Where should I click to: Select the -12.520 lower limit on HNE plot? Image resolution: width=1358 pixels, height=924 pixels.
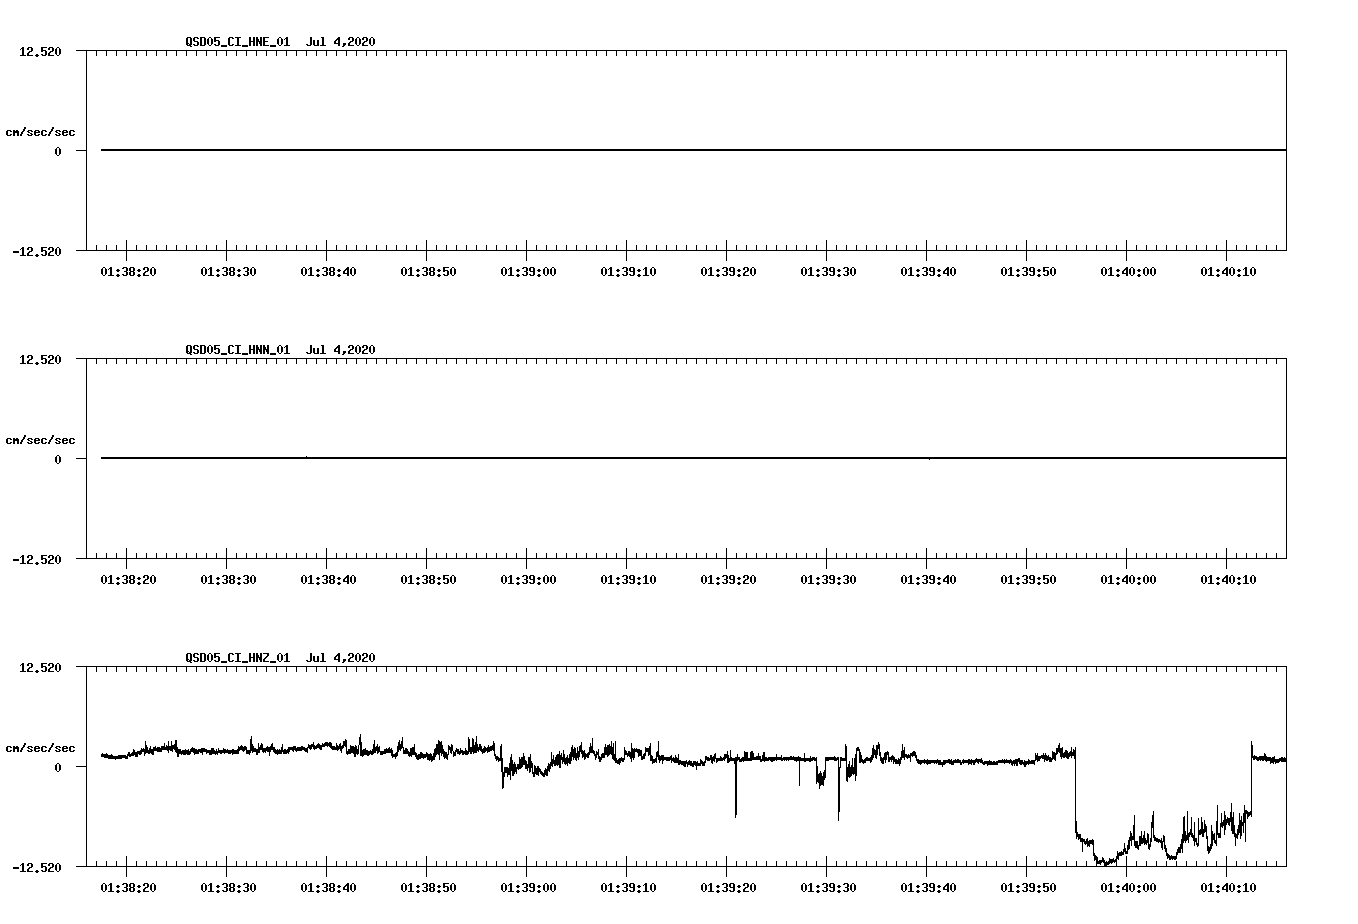37,251
